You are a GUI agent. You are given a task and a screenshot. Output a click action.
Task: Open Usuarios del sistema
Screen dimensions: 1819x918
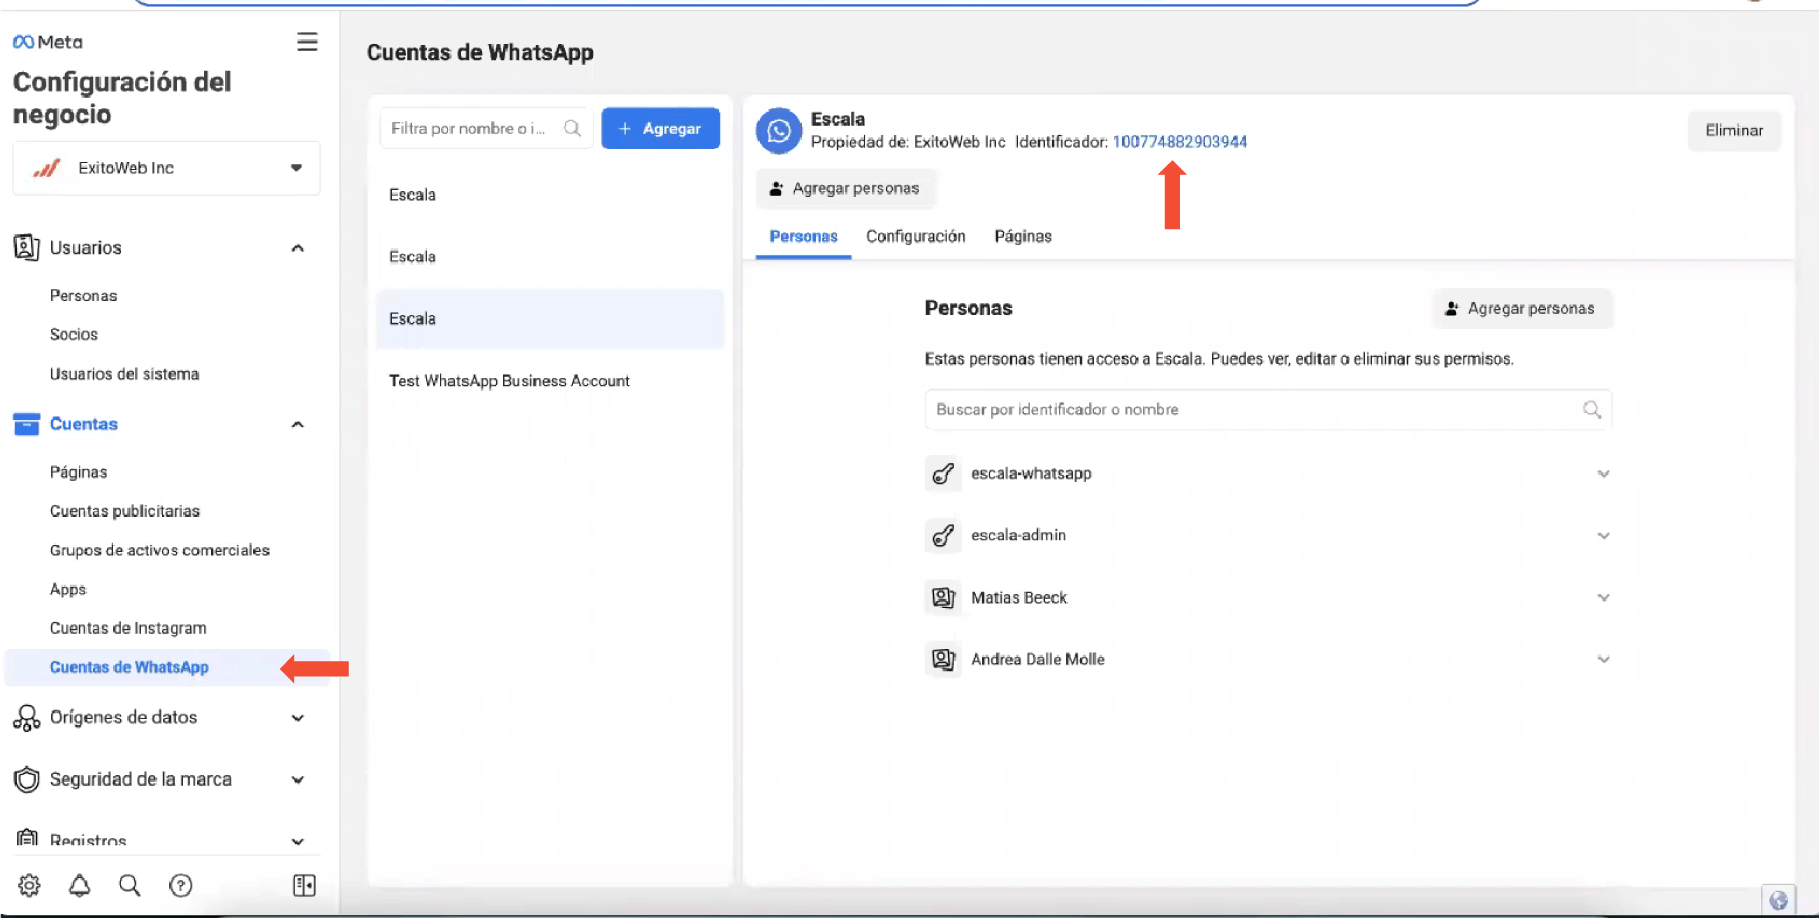pos(124,374)
